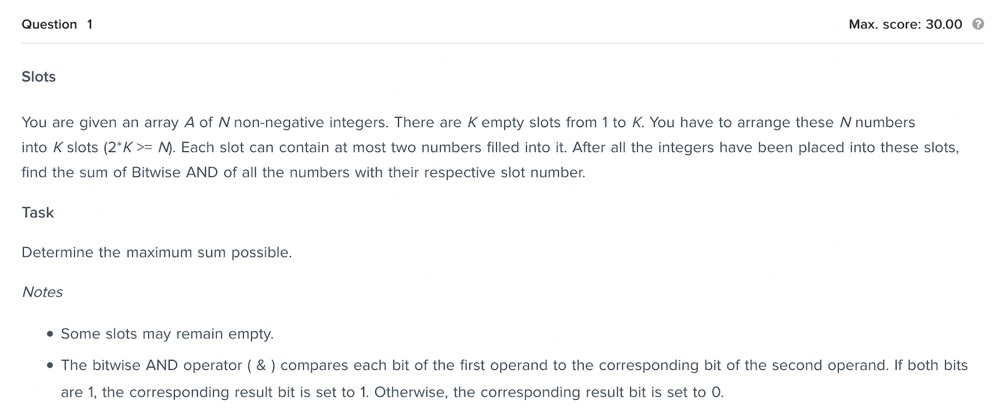The image size is (1000, 416).
Task: Click the horizontal divider line under the Question header
Action: [503, 43]
